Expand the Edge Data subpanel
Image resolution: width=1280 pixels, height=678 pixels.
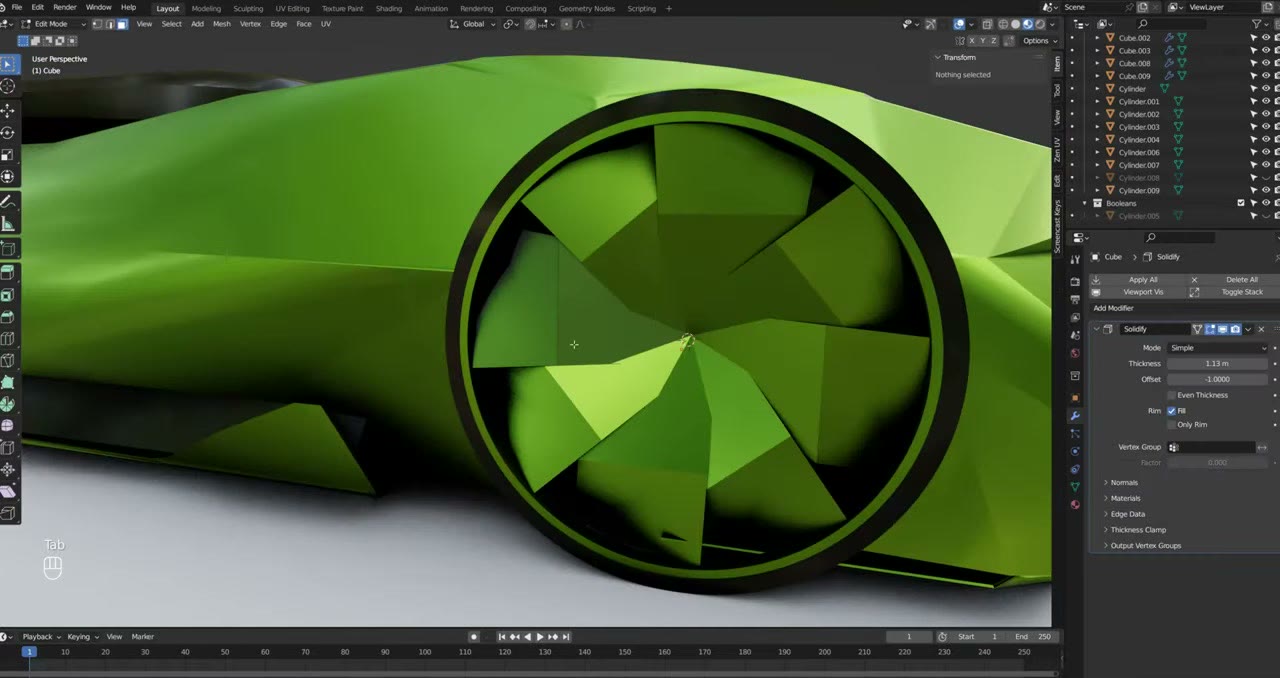pyautogui.click(x=1127, y=514)
